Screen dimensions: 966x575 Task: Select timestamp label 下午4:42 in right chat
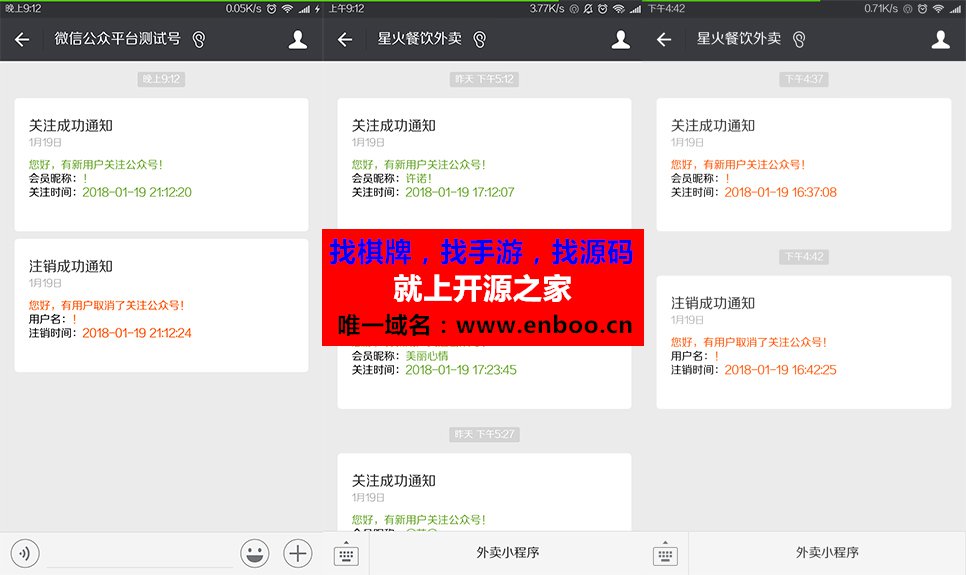point(804,257)
